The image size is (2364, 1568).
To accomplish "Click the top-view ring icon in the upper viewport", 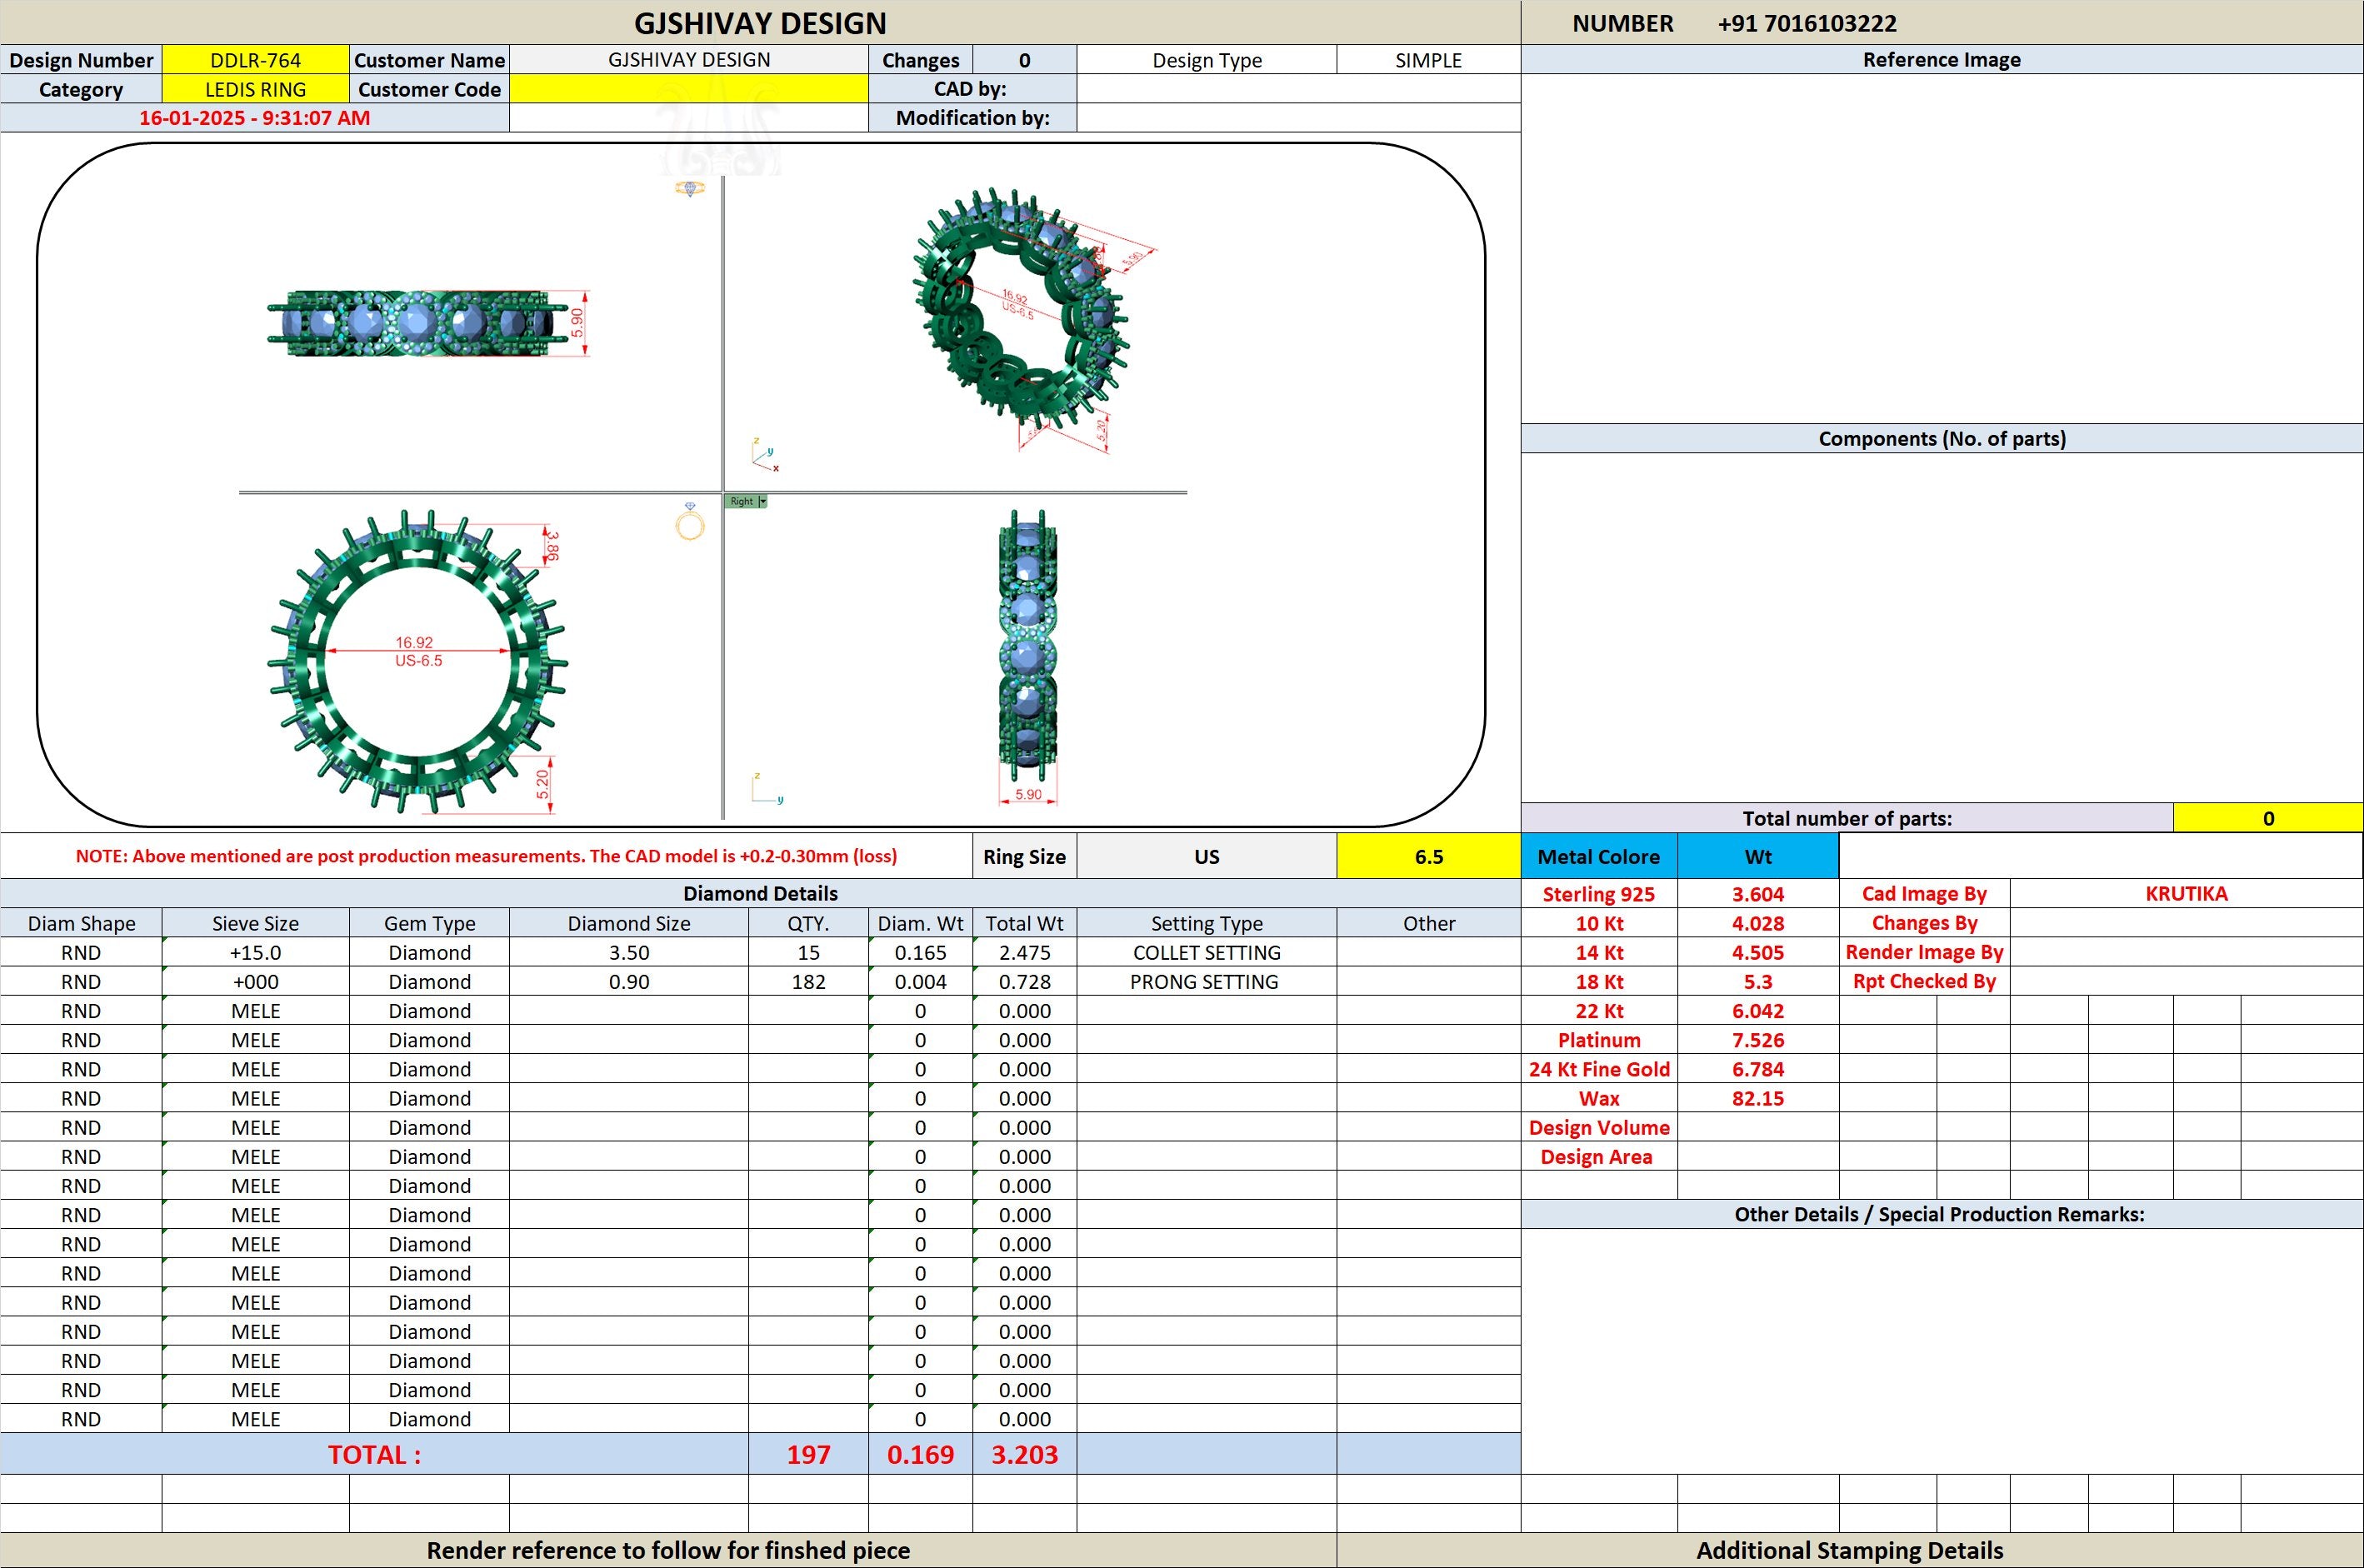I will [x=690, y=188].
